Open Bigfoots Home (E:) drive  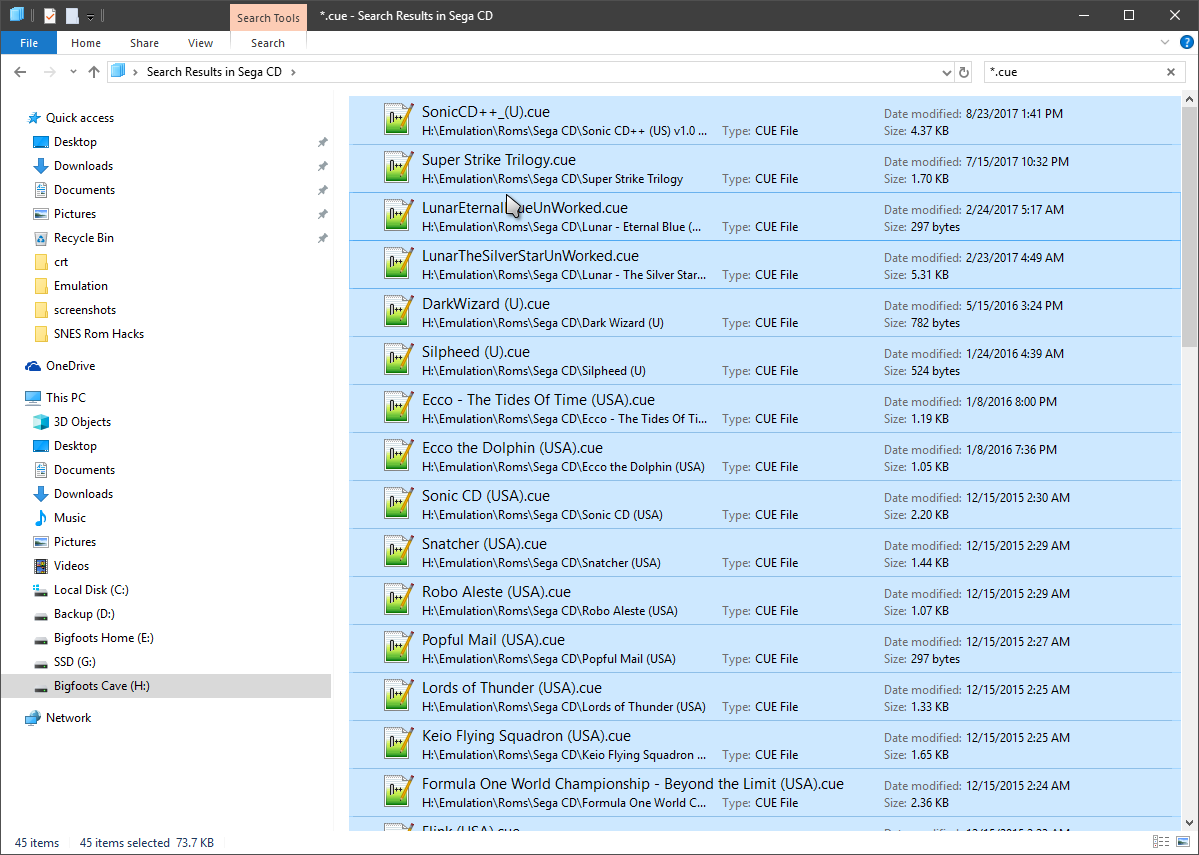point(103,638)
